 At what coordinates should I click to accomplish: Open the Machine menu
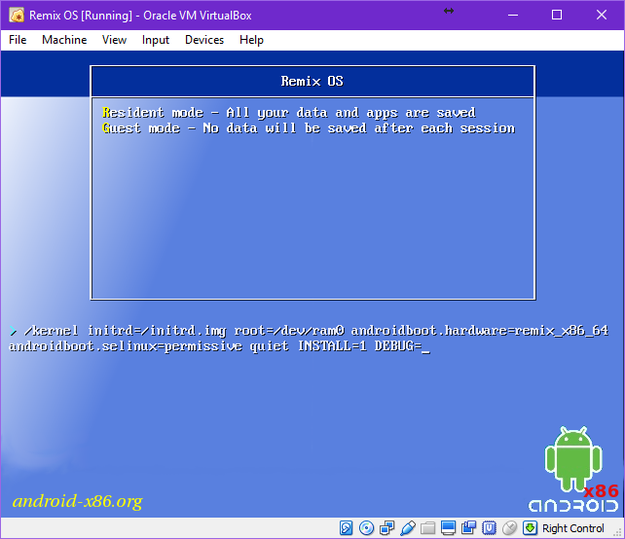[64, 40]
